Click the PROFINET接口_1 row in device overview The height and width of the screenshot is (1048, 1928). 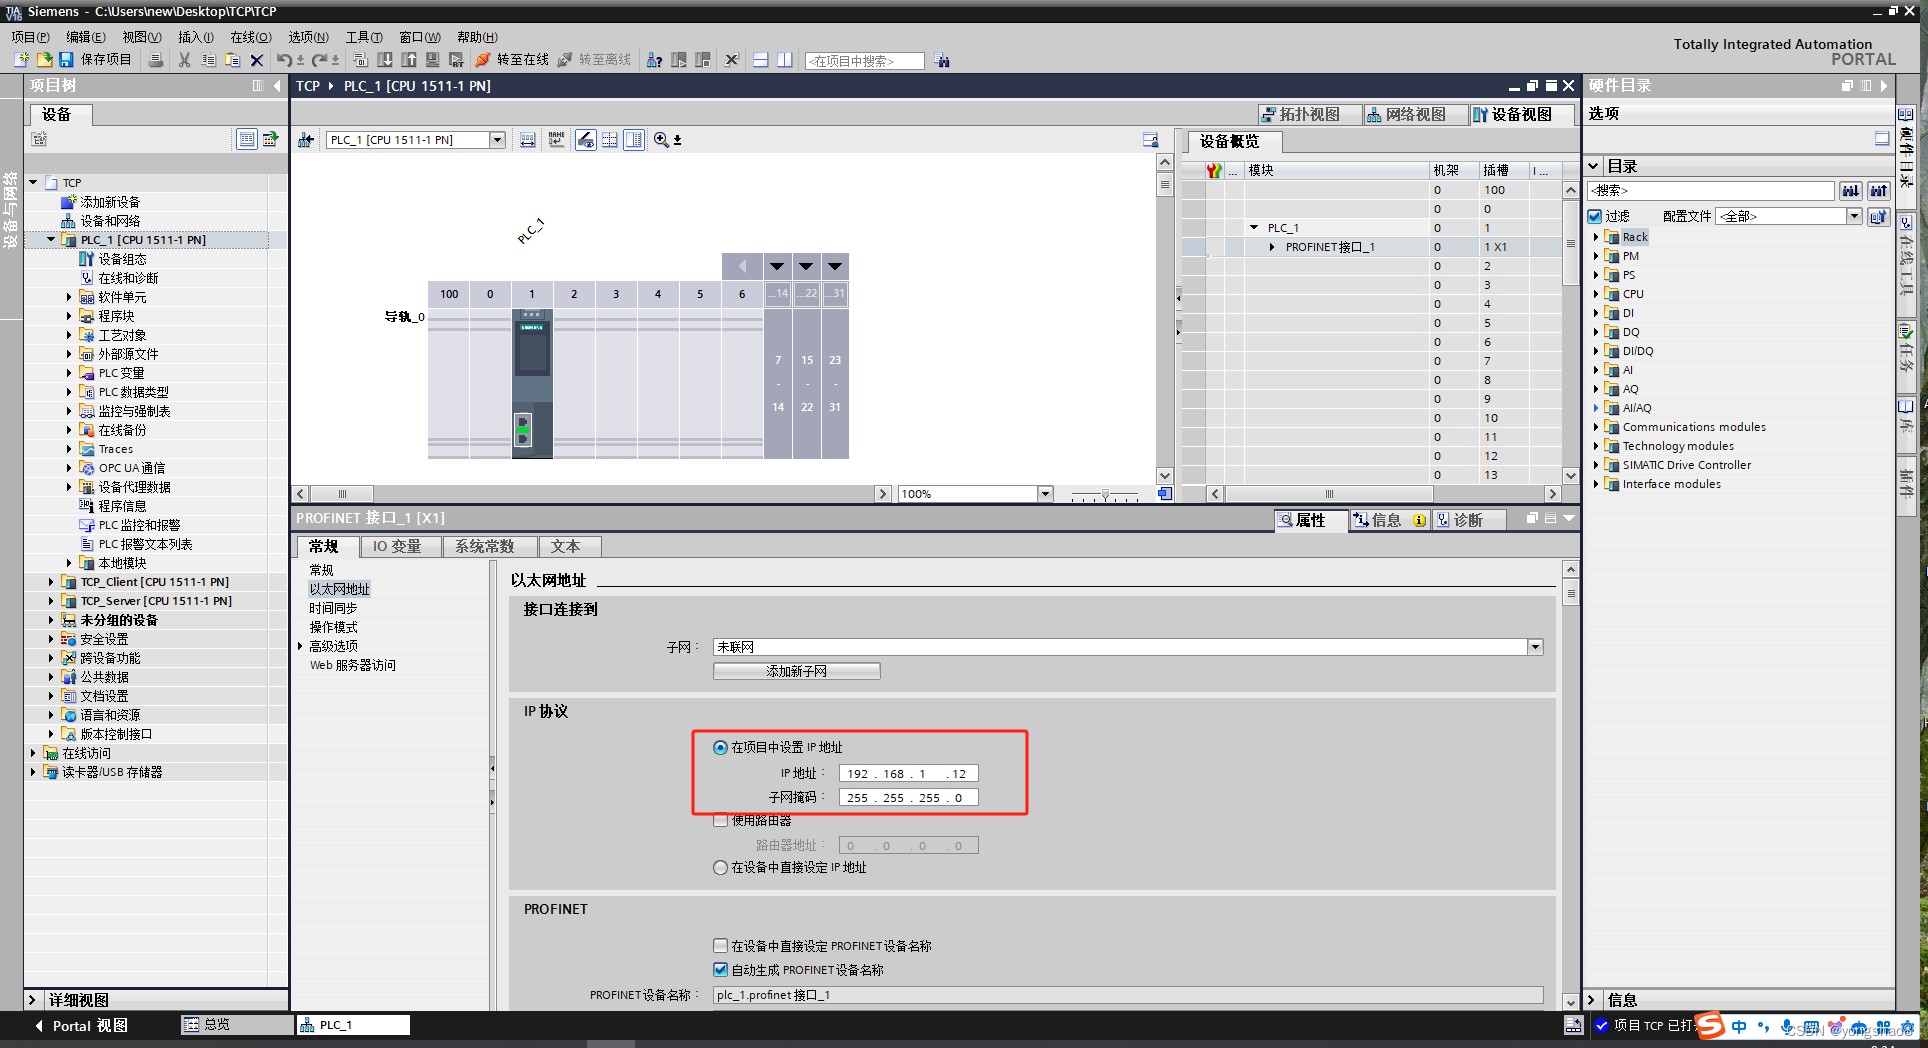click(1371, 247)
